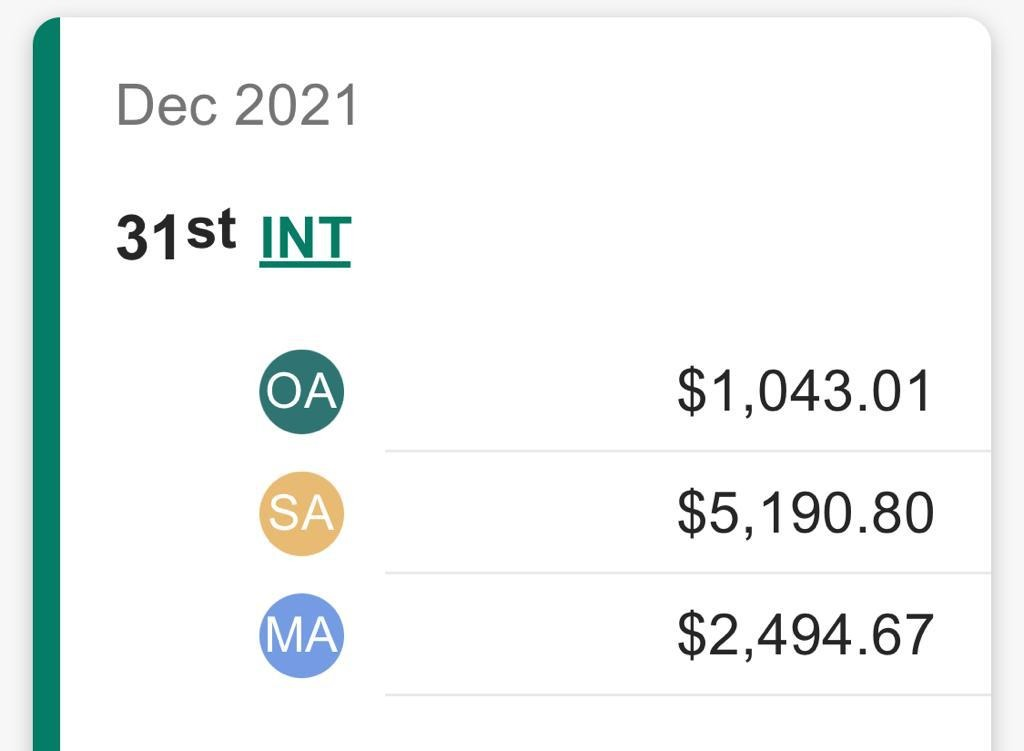Open the underlined INT link
1024x751 pixels.
point(306,240)
